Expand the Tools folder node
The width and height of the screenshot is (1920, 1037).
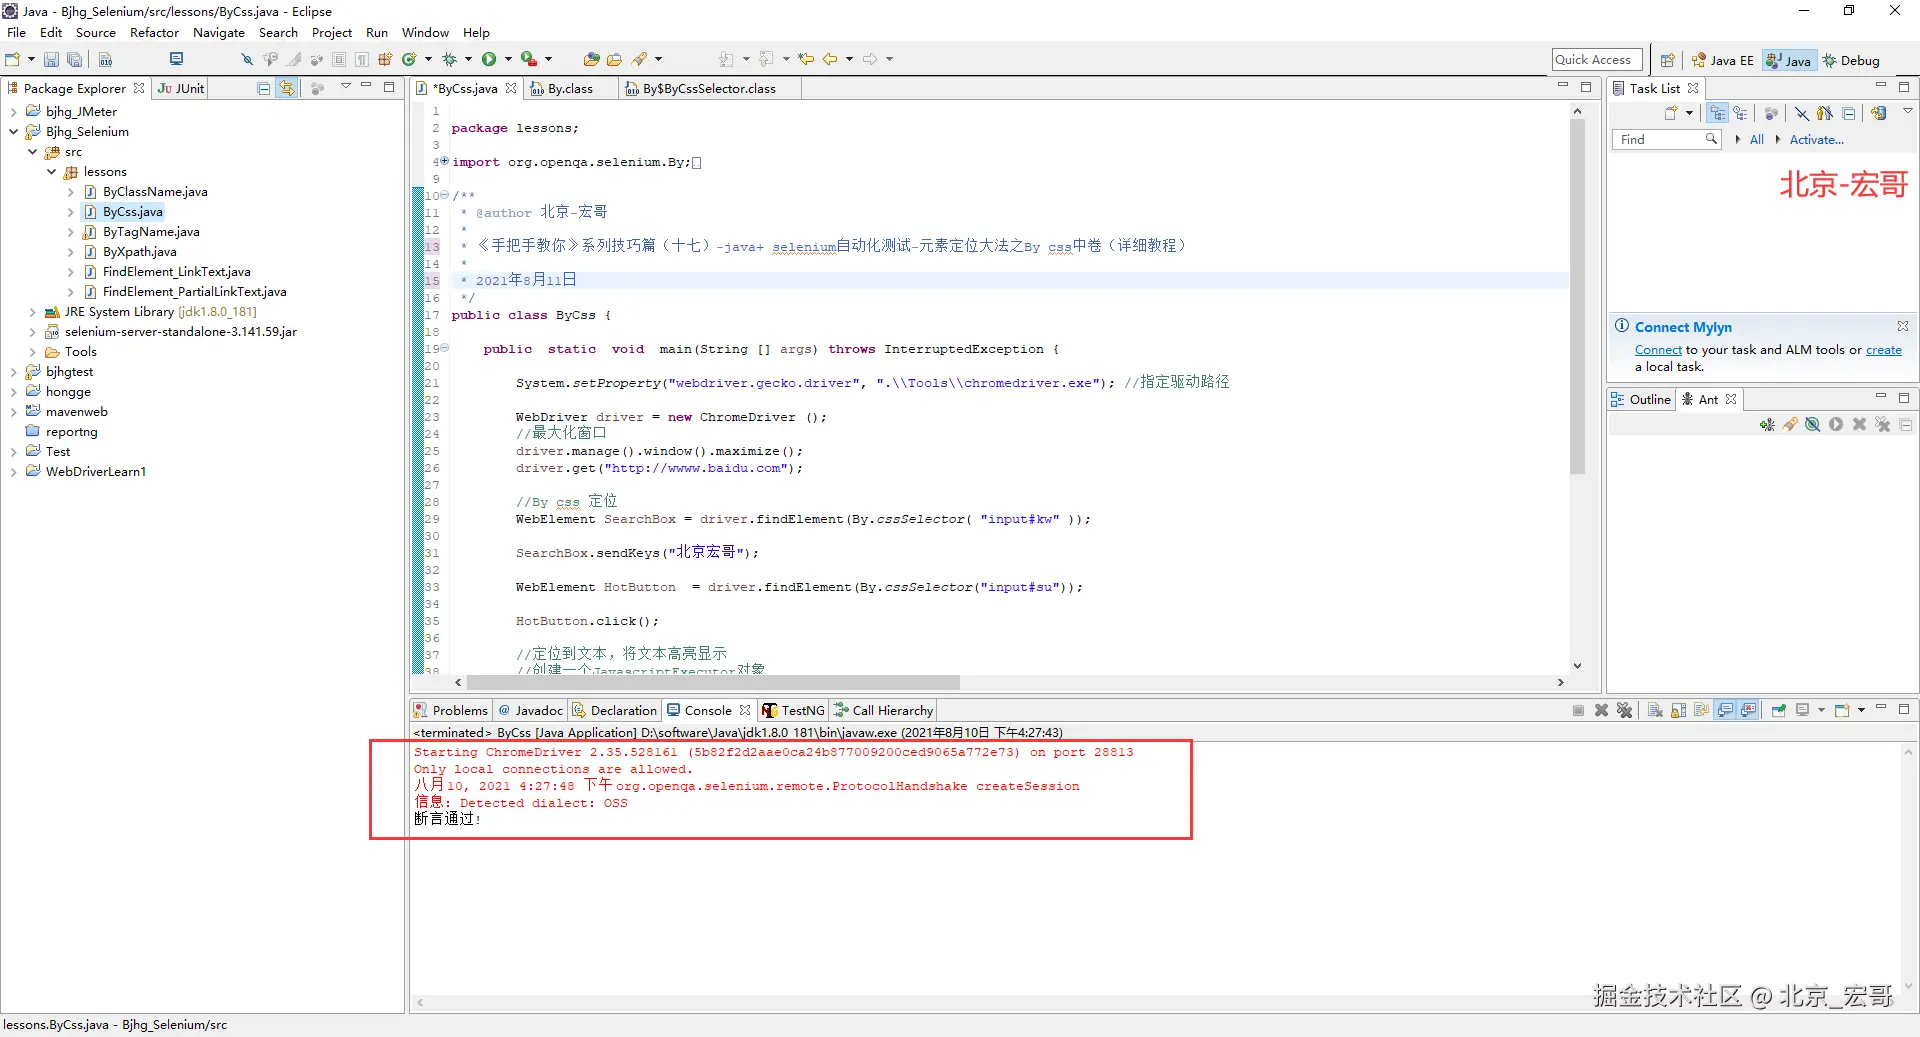click(x=32, y=352)
